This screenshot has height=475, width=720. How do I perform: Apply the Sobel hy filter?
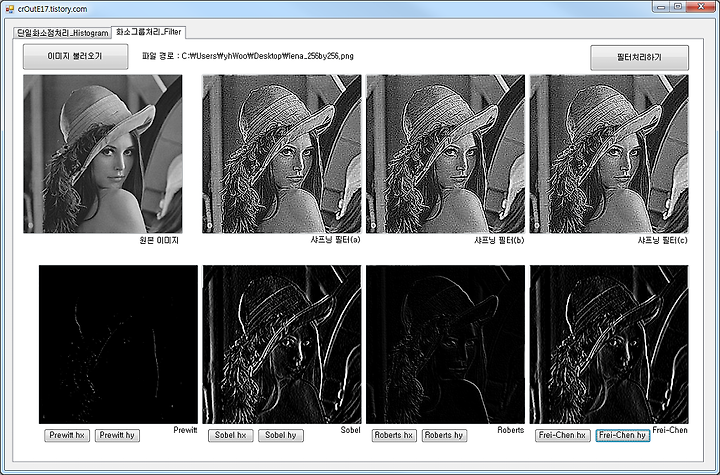[281, 435]
